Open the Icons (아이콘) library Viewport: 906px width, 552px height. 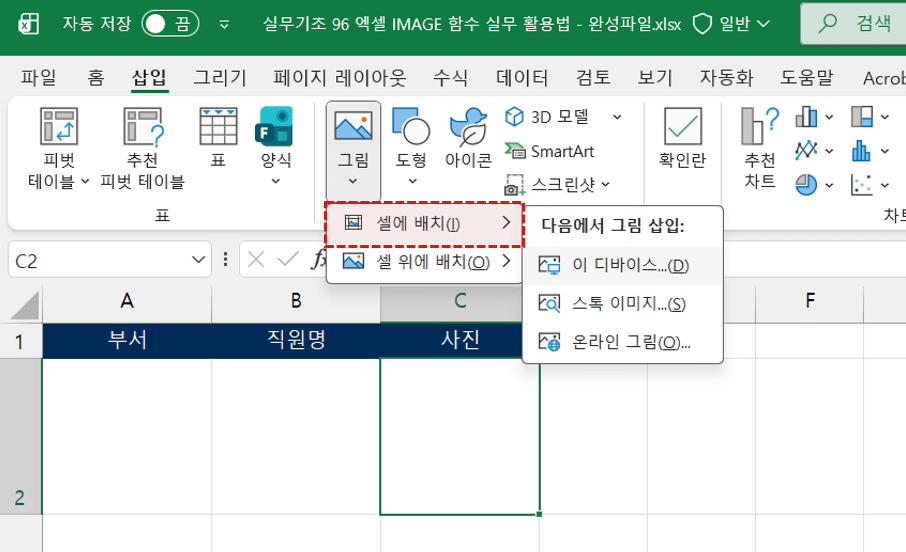click(x=468, y=127)
